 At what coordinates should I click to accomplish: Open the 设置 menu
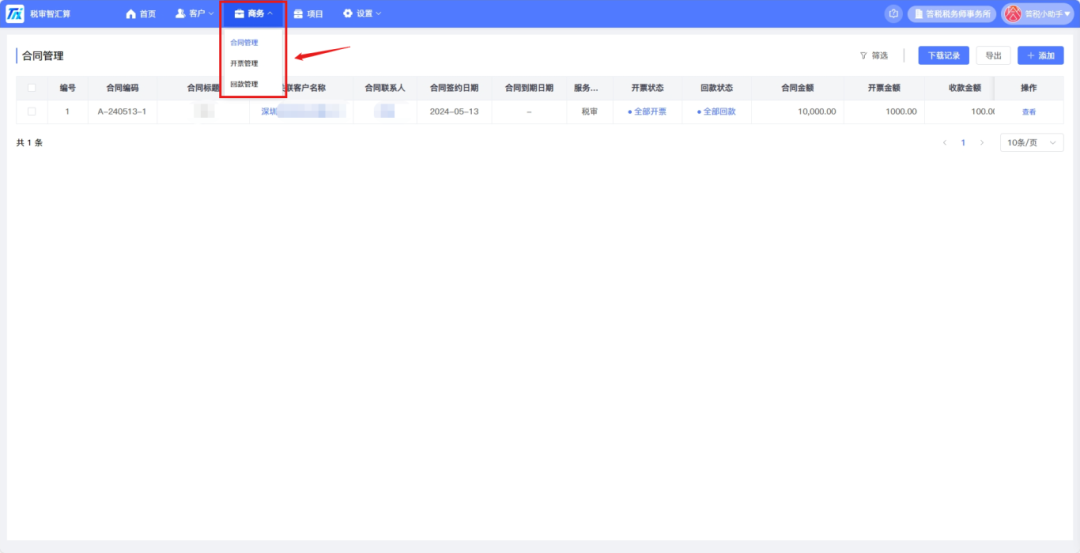[x=362, y=14]
